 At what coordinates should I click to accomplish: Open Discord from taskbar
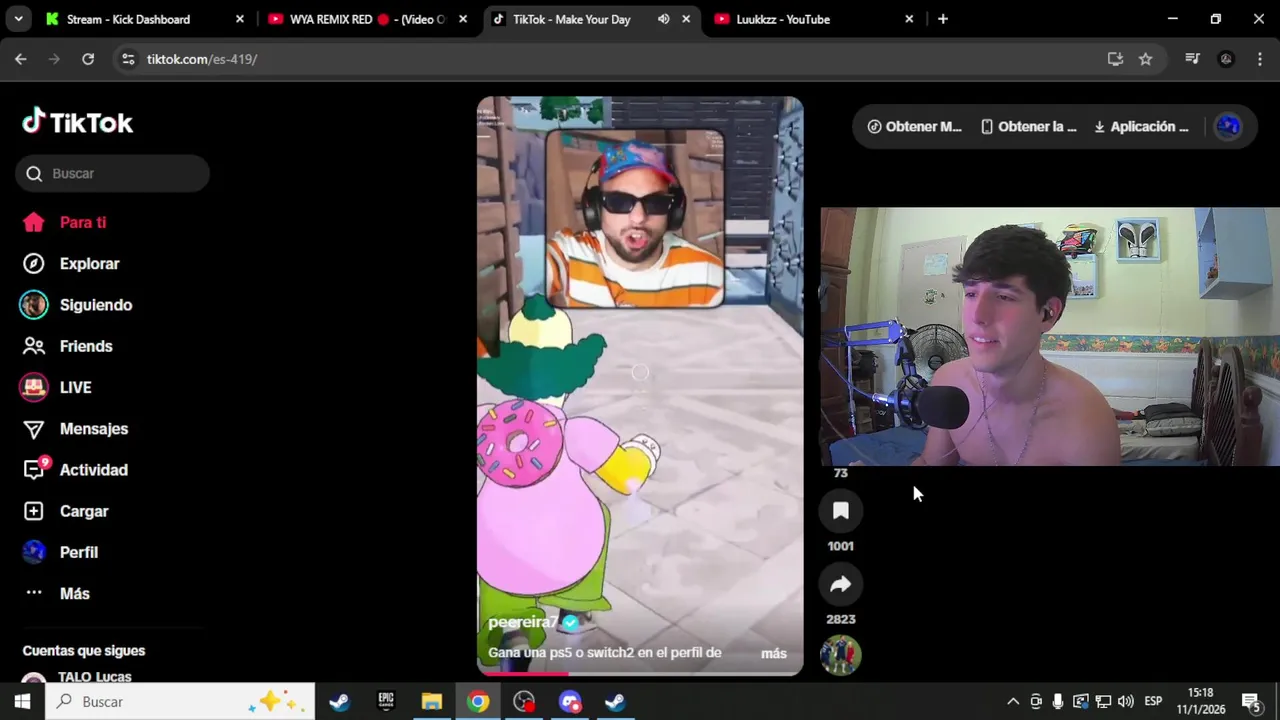pyautogui.click(x=570, y=702)
